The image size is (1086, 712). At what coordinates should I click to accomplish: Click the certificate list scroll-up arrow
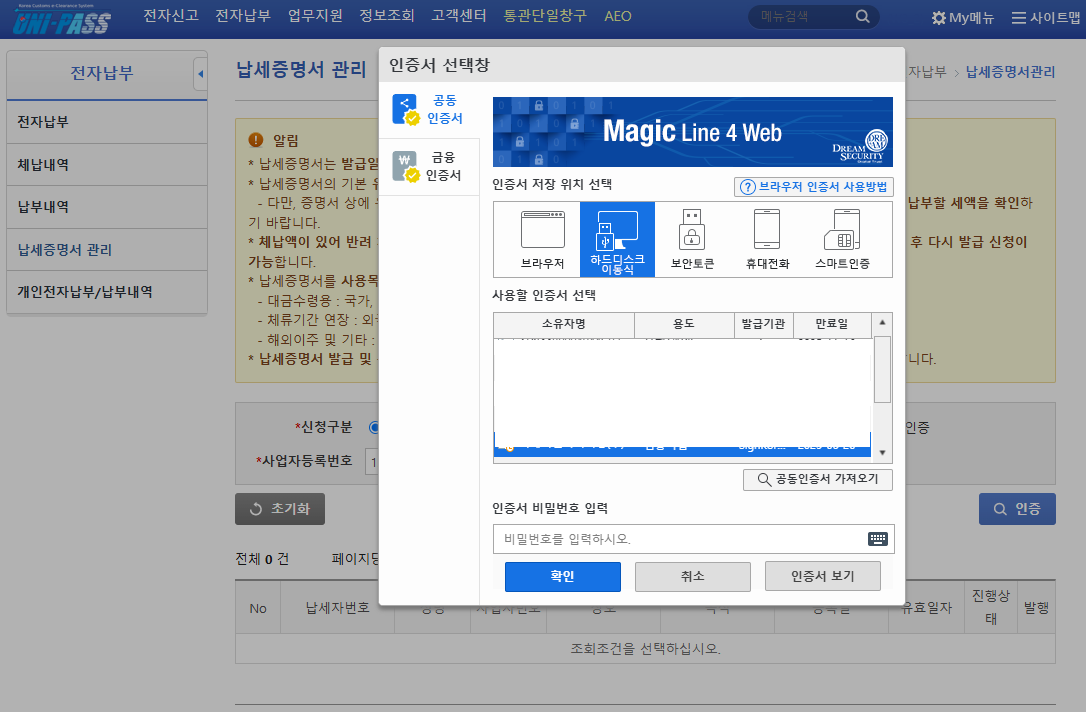coord(882,323)
